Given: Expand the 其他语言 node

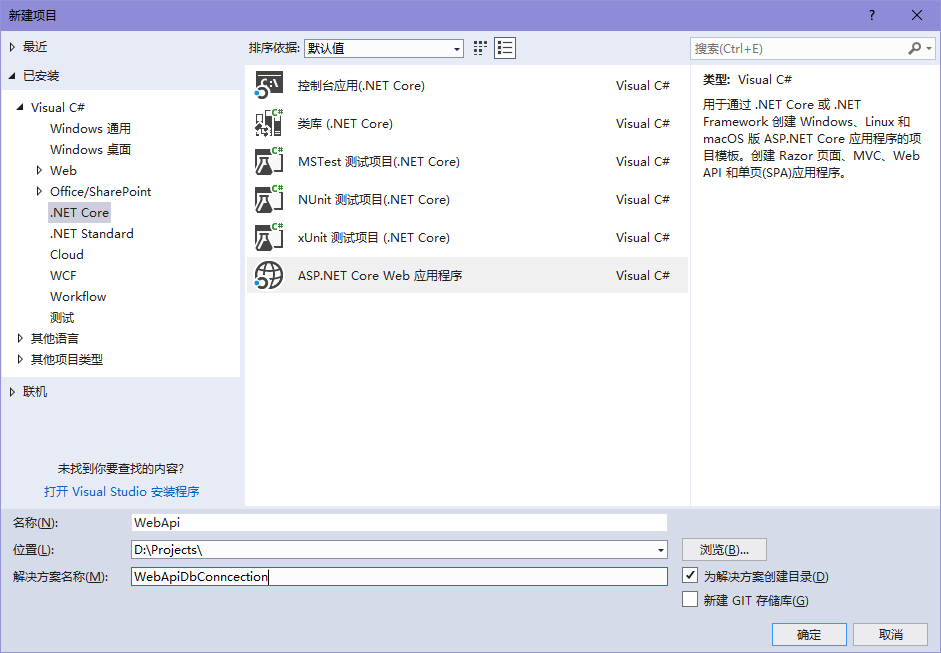Looking at the screenshot, I should [x=20, y=339].
